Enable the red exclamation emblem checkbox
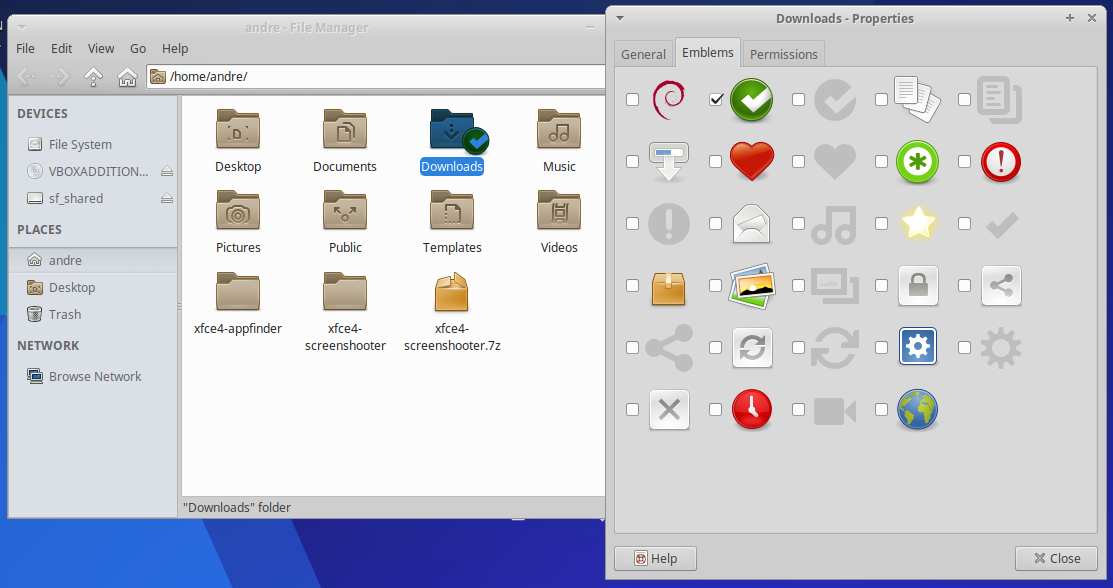The image size is (1113, 588). click(x=964, y=161)
